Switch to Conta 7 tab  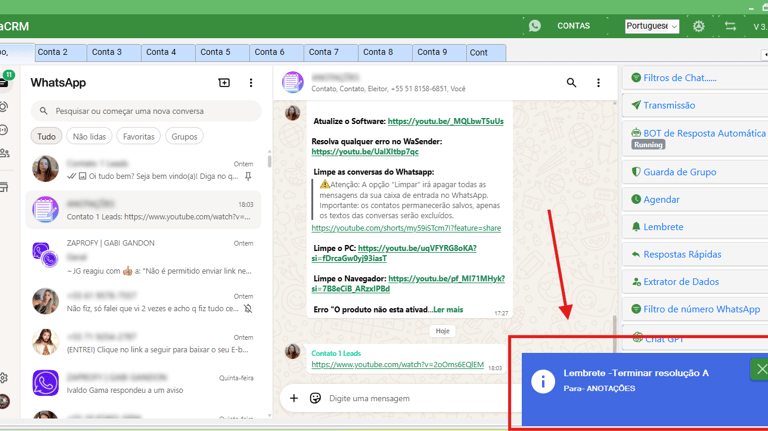pyautogui.click(x=332, y=52)
